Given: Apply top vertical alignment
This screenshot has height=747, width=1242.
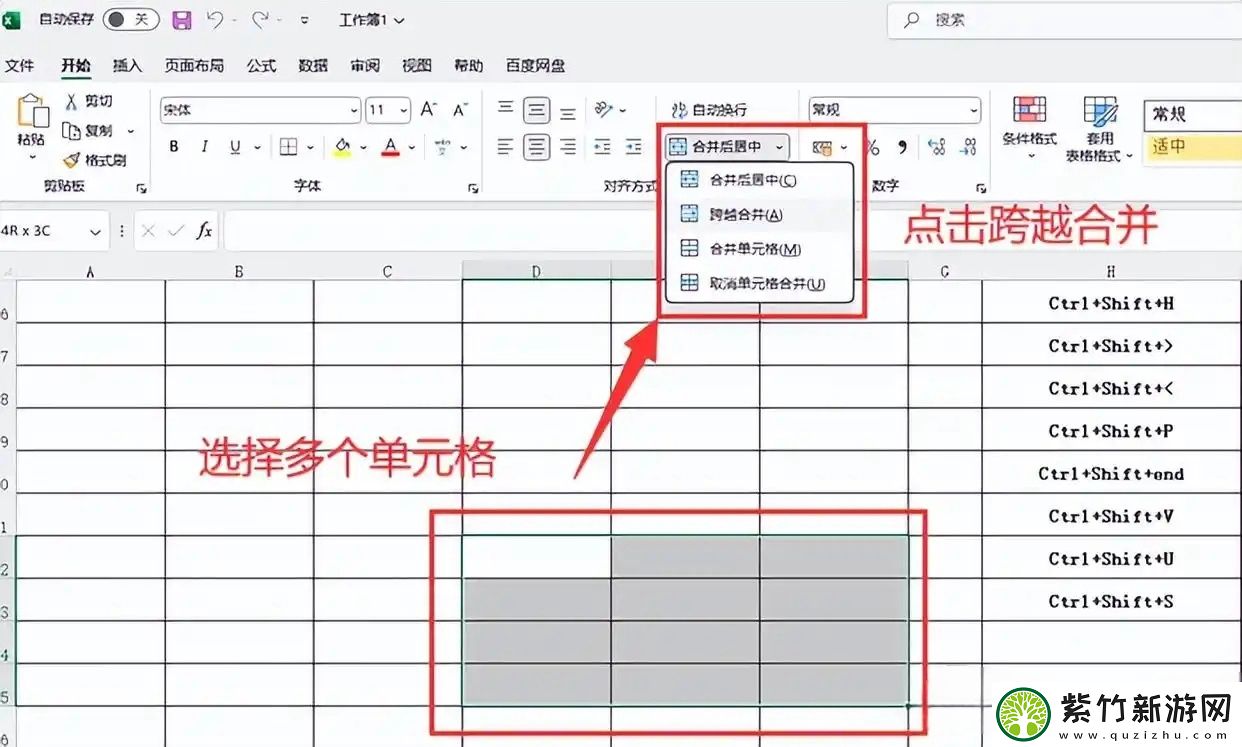Looking at the screenshot, I should (506, 109).
